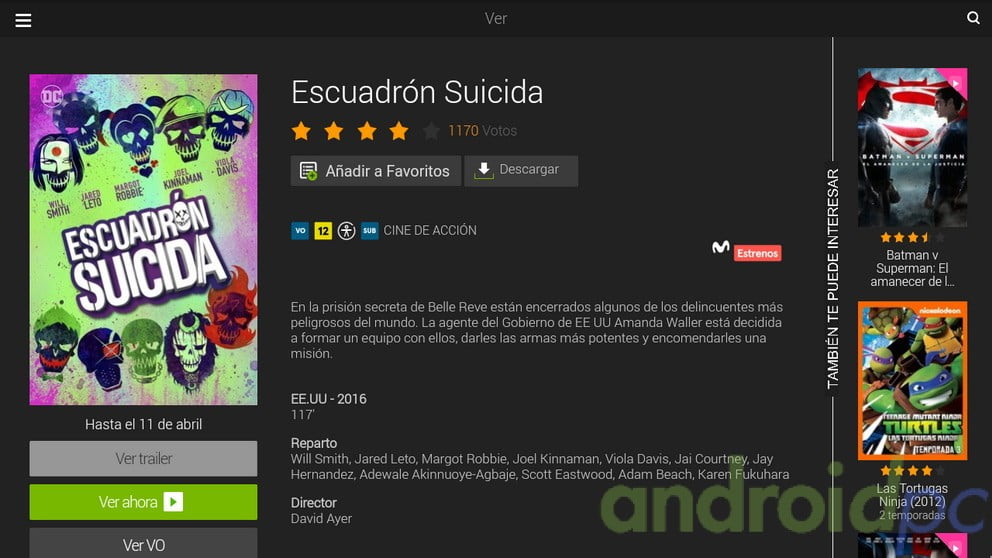This screenshot has width=992, height=558.
Task: Choose Ver VO option
Action: coord(144,543)
